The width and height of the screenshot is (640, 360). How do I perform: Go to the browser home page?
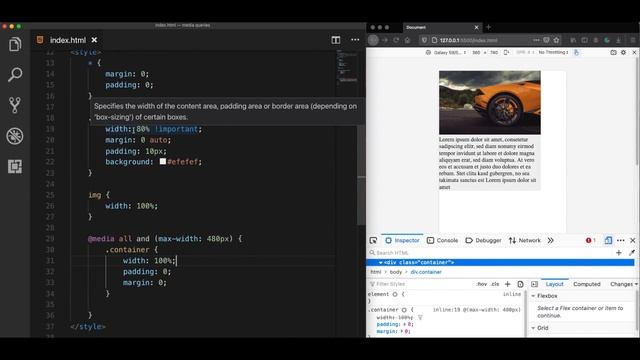click(x=407, y=40)
